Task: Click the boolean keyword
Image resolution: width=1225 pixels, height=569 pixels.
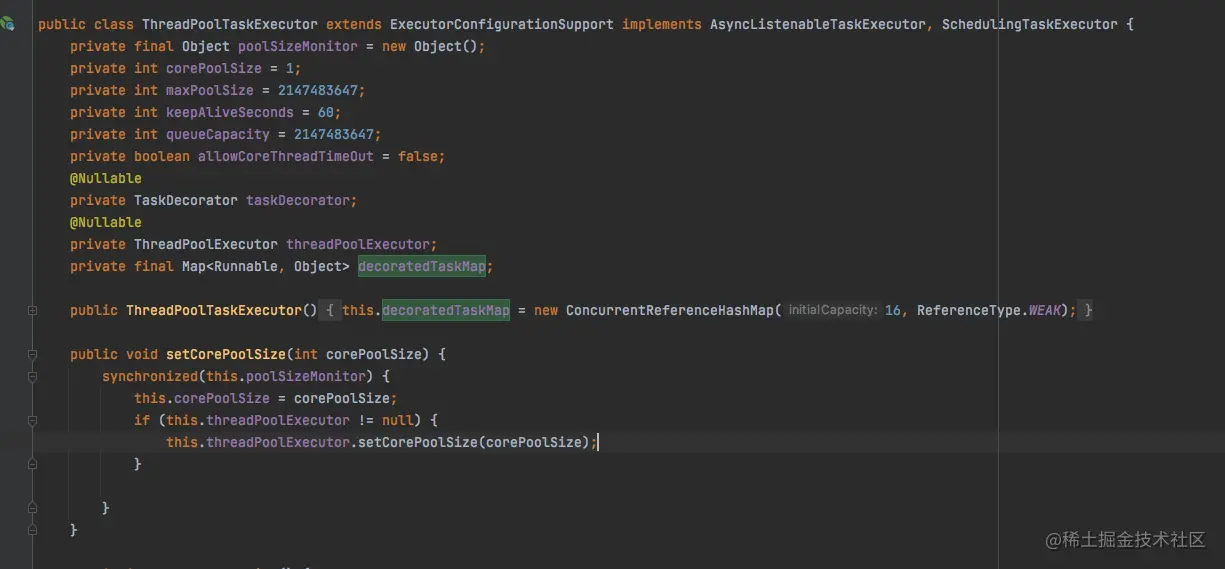Action: 162,156
